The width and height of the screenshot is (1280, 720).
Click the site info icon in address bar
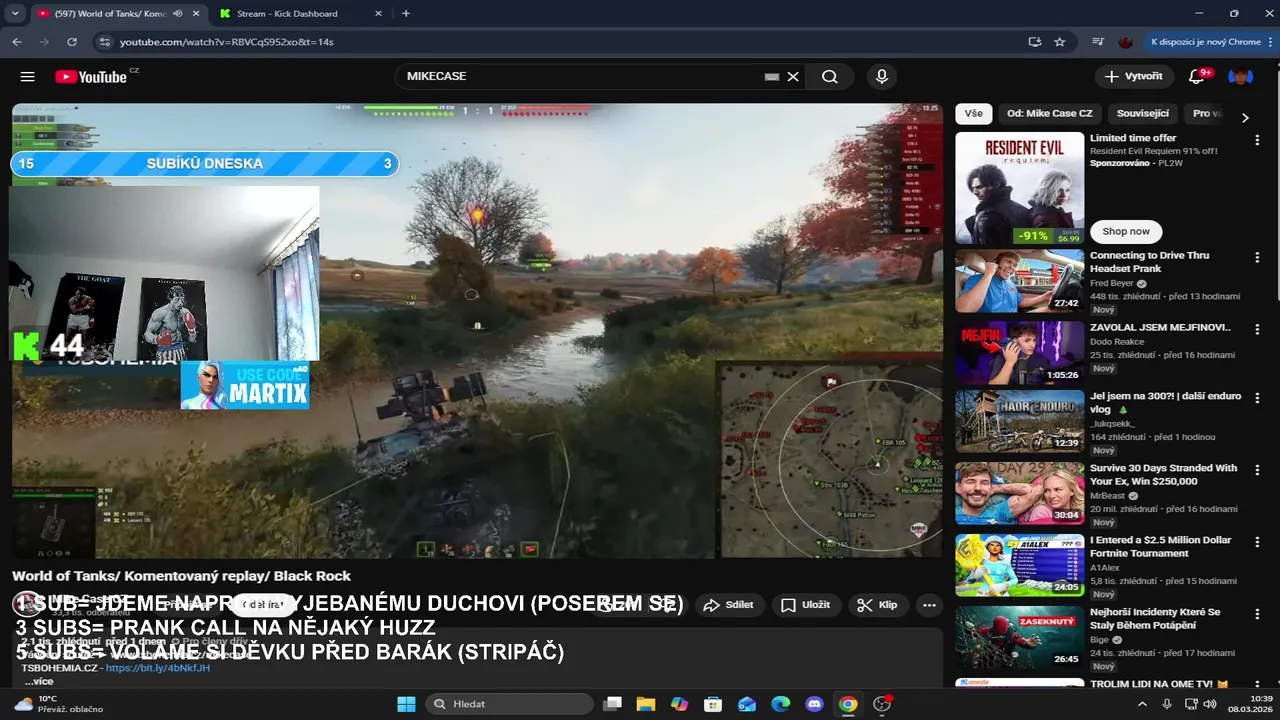103,42
